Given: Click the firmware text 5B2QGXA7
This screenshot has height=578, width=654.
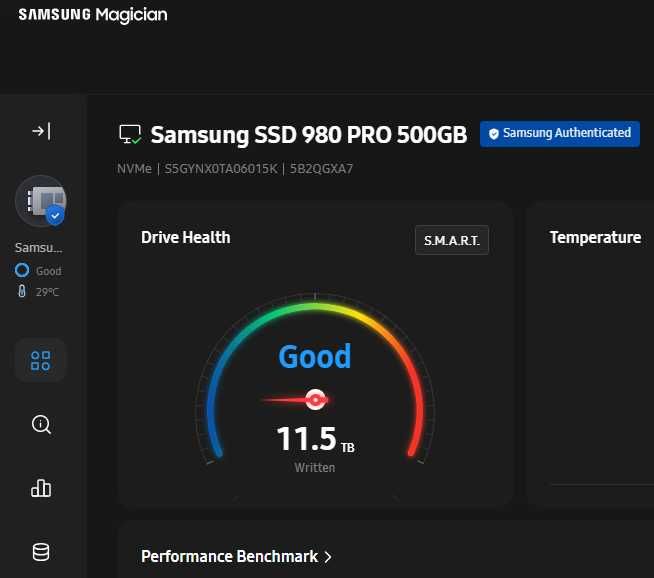Looking at the screenshot, I should (321, 168).
